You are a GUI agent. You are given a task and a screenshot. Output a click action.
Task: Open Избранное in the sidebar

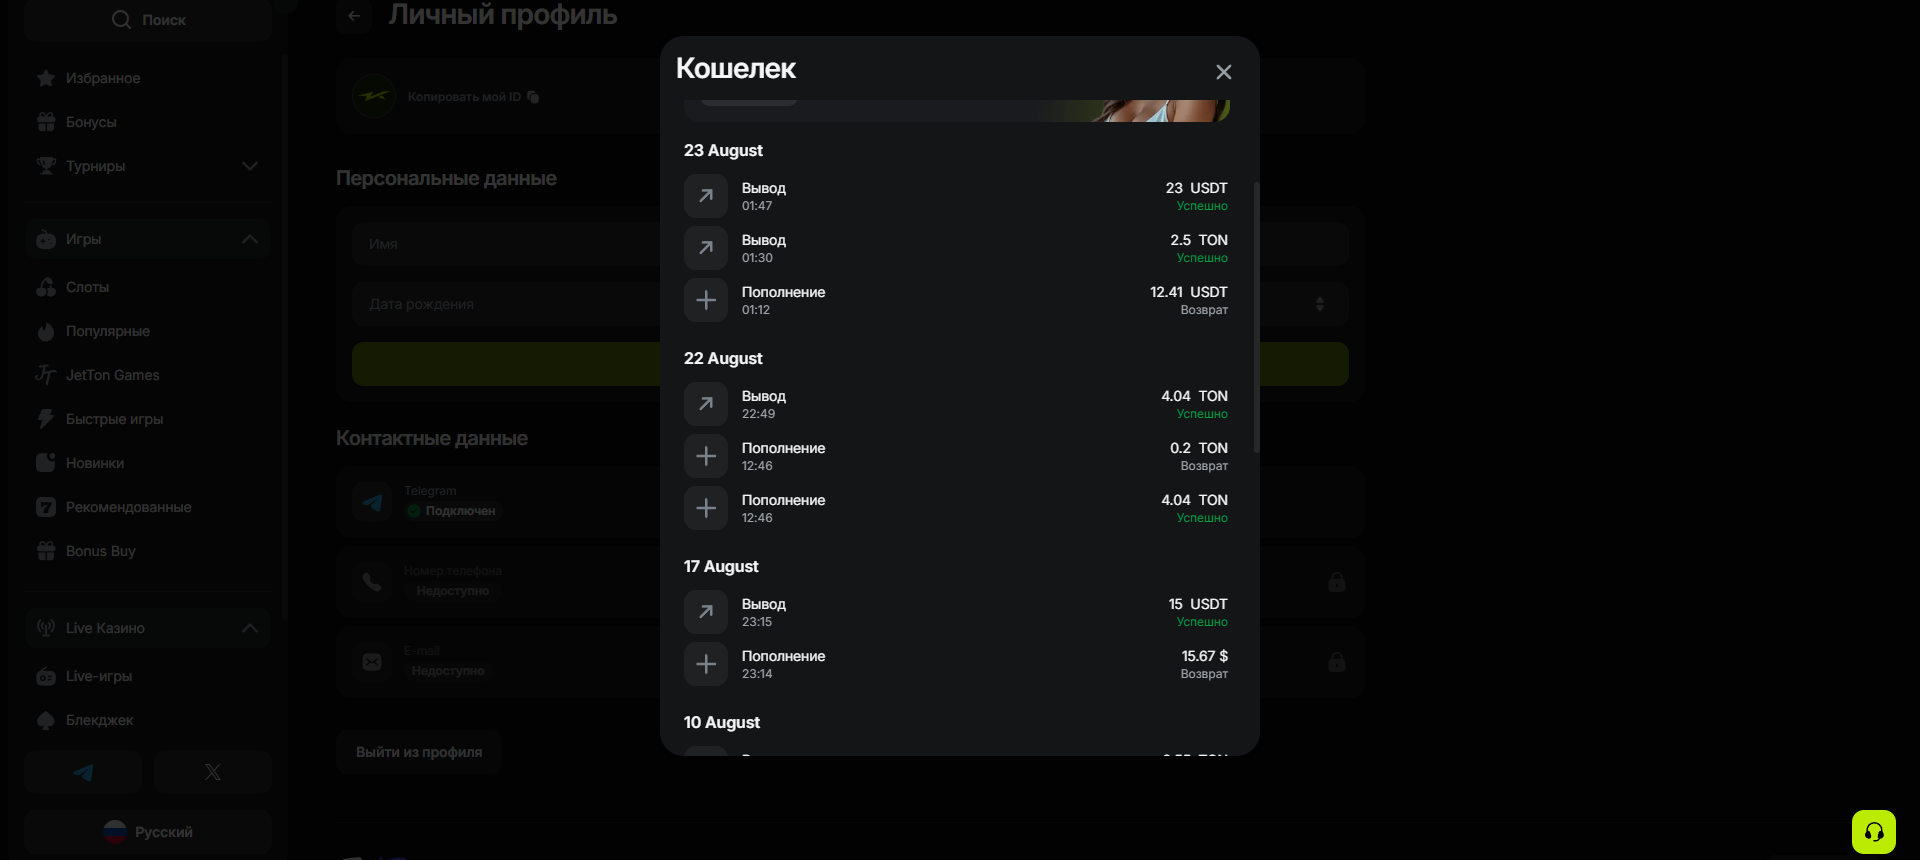[x=102, y=78]
